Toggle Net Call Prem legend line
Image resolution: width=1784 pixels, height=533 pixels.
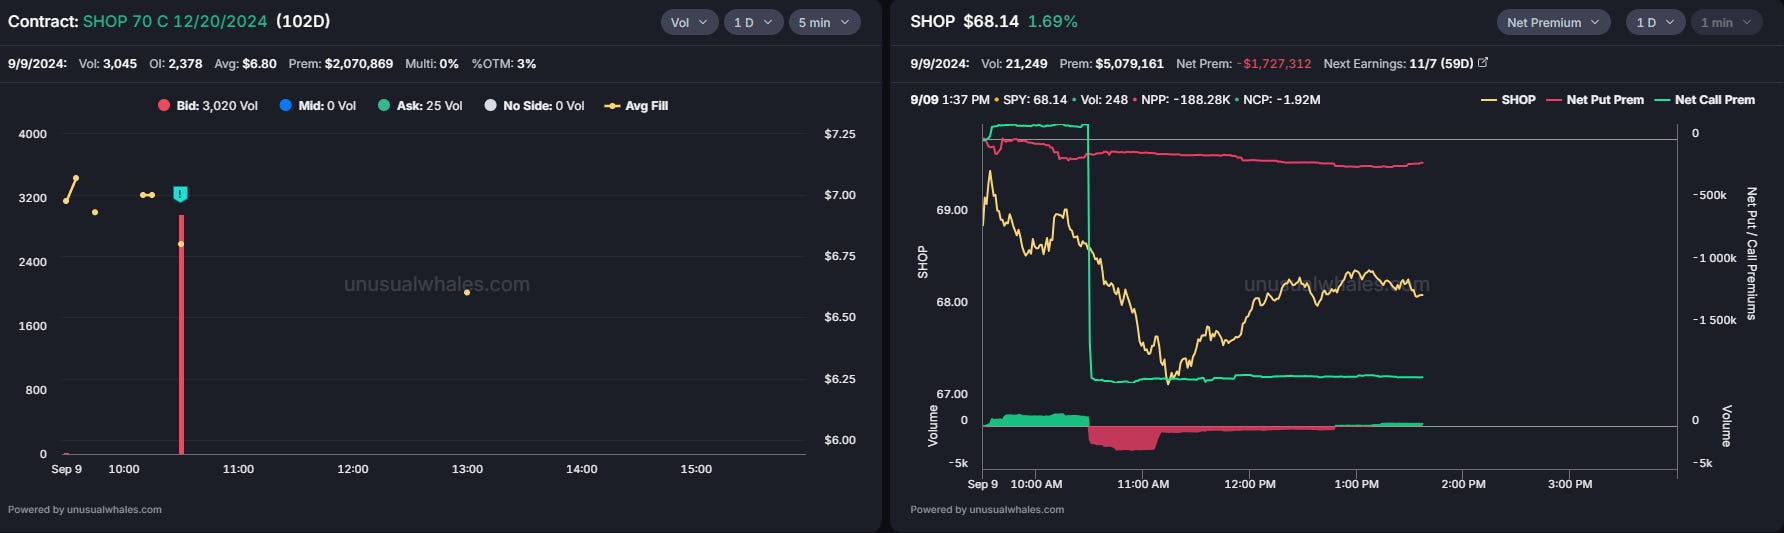pyautogui.click(x=1705, y=100)
